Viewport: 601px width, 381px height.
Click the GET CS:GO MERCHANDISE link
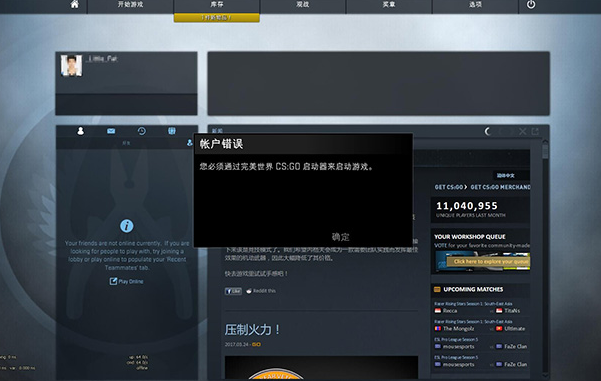[x=501, y=187]
